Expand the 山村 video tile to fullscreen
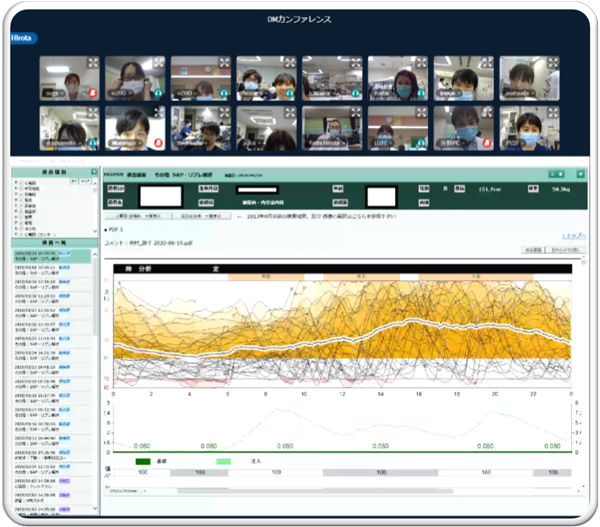Screen dimensions: 600x527 [421, 112]
